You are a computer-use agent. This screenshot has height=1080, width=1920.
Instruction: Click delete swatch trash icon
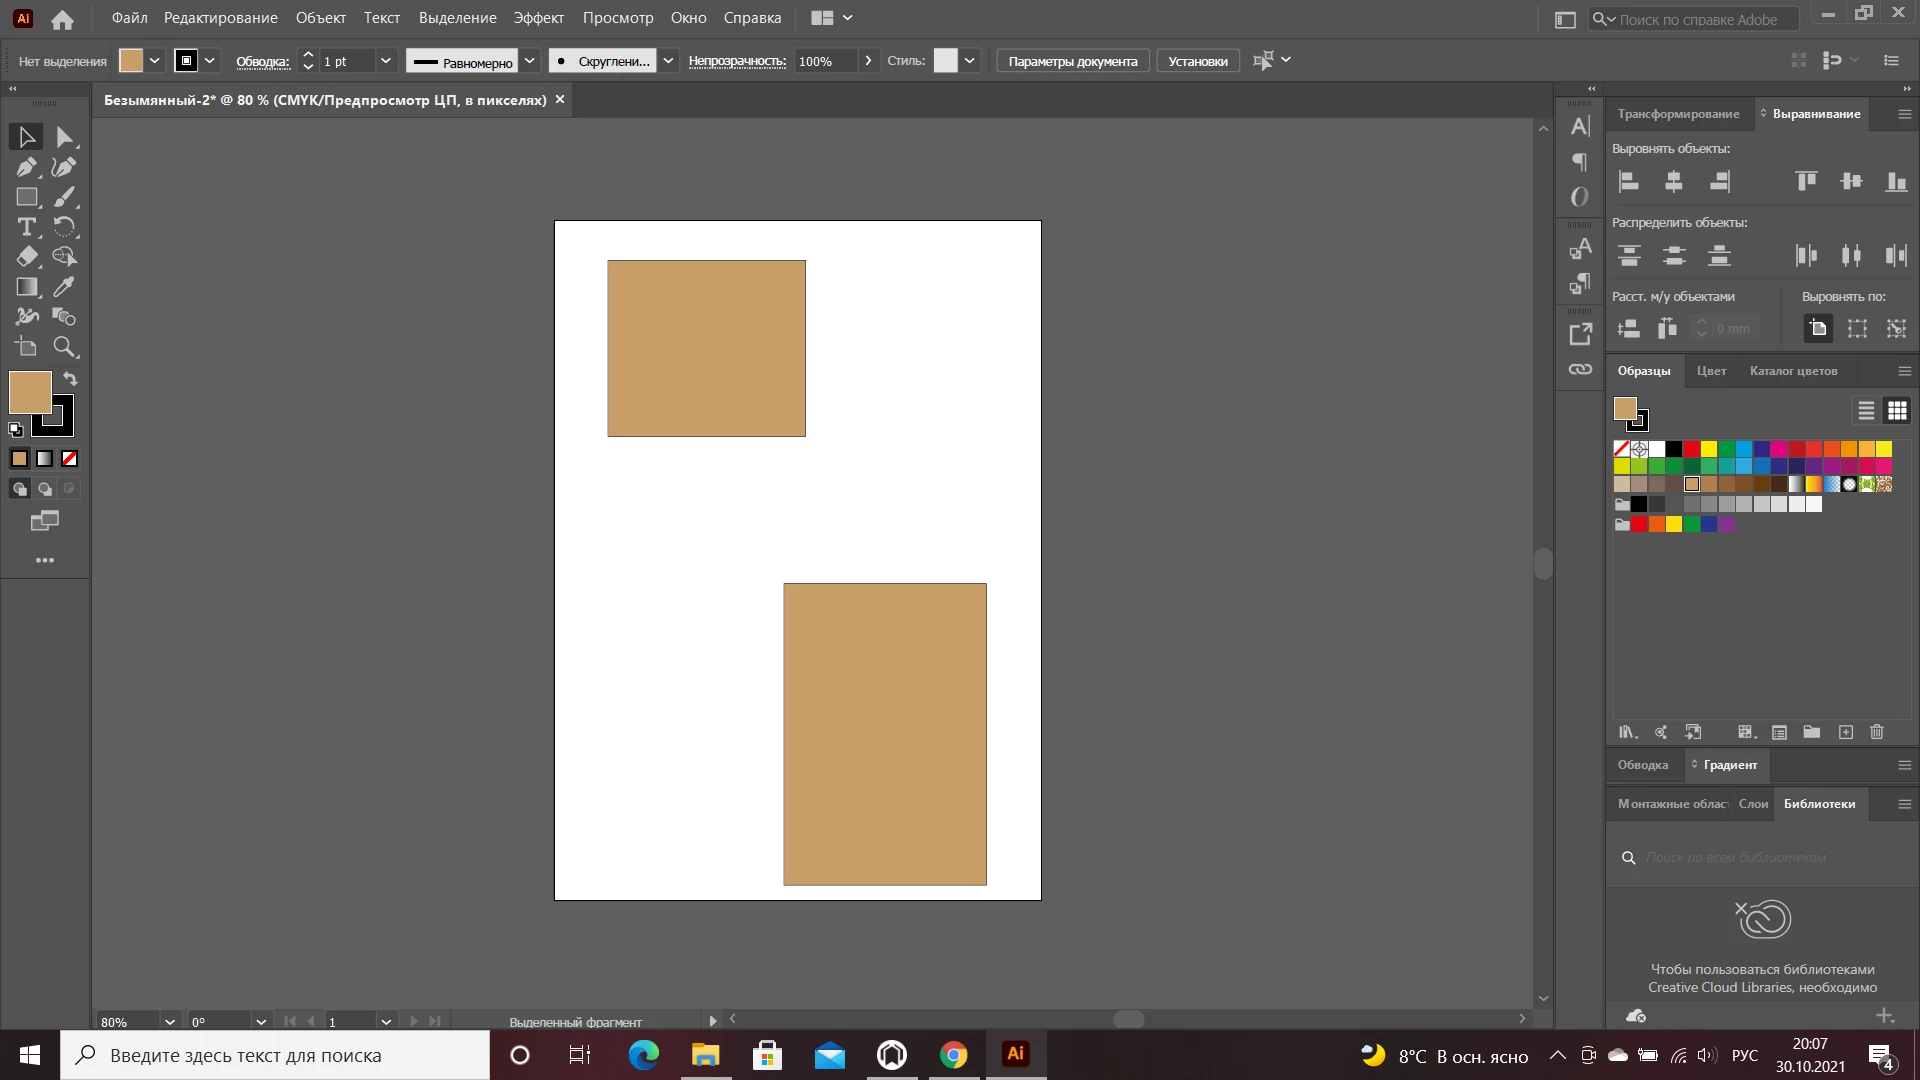pos(1877,732)
